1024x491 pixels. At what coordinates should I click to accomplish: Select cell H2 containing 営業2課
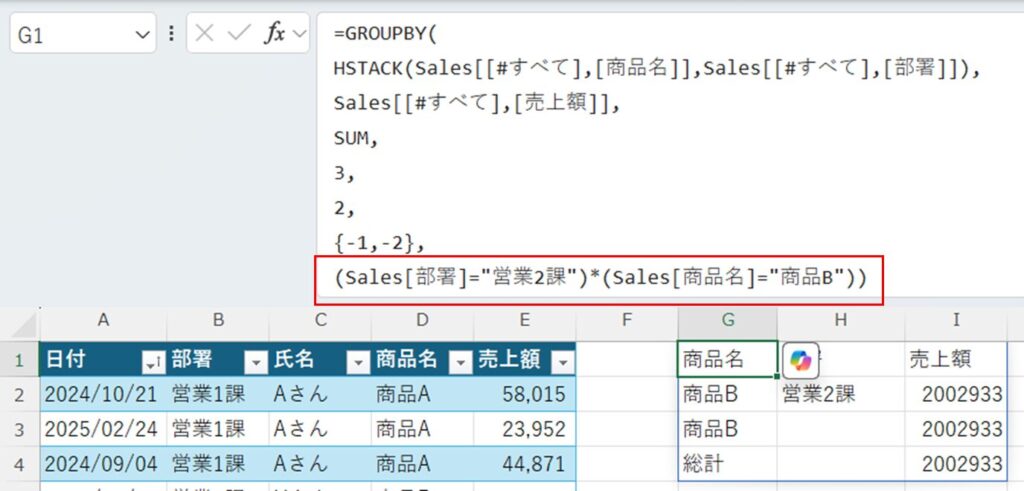click(841, 394)
